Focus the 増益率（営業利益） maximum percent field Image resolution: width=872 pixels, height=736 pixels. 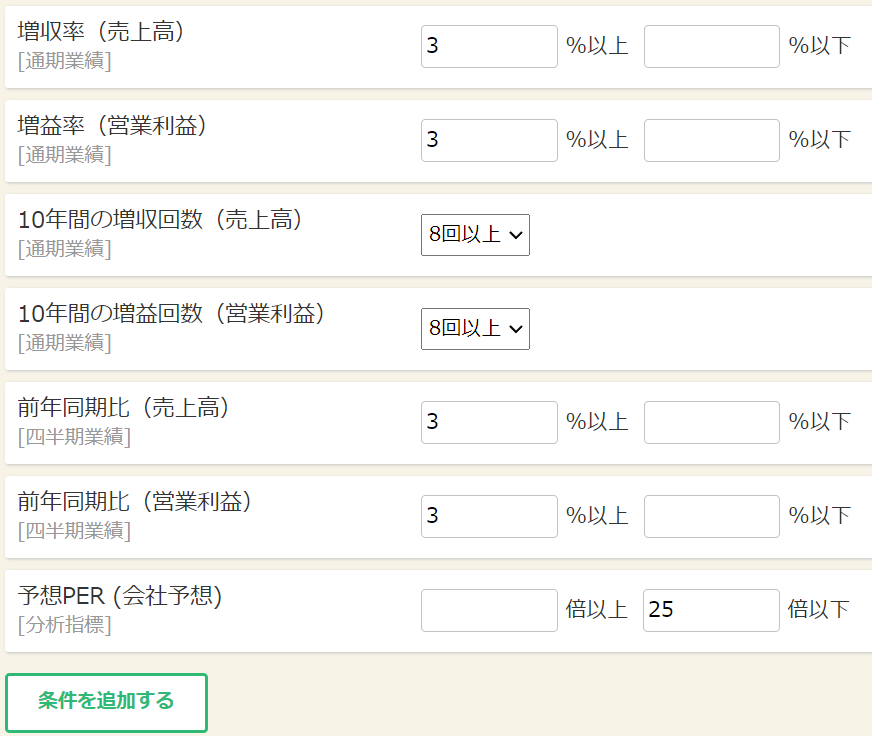711,141
